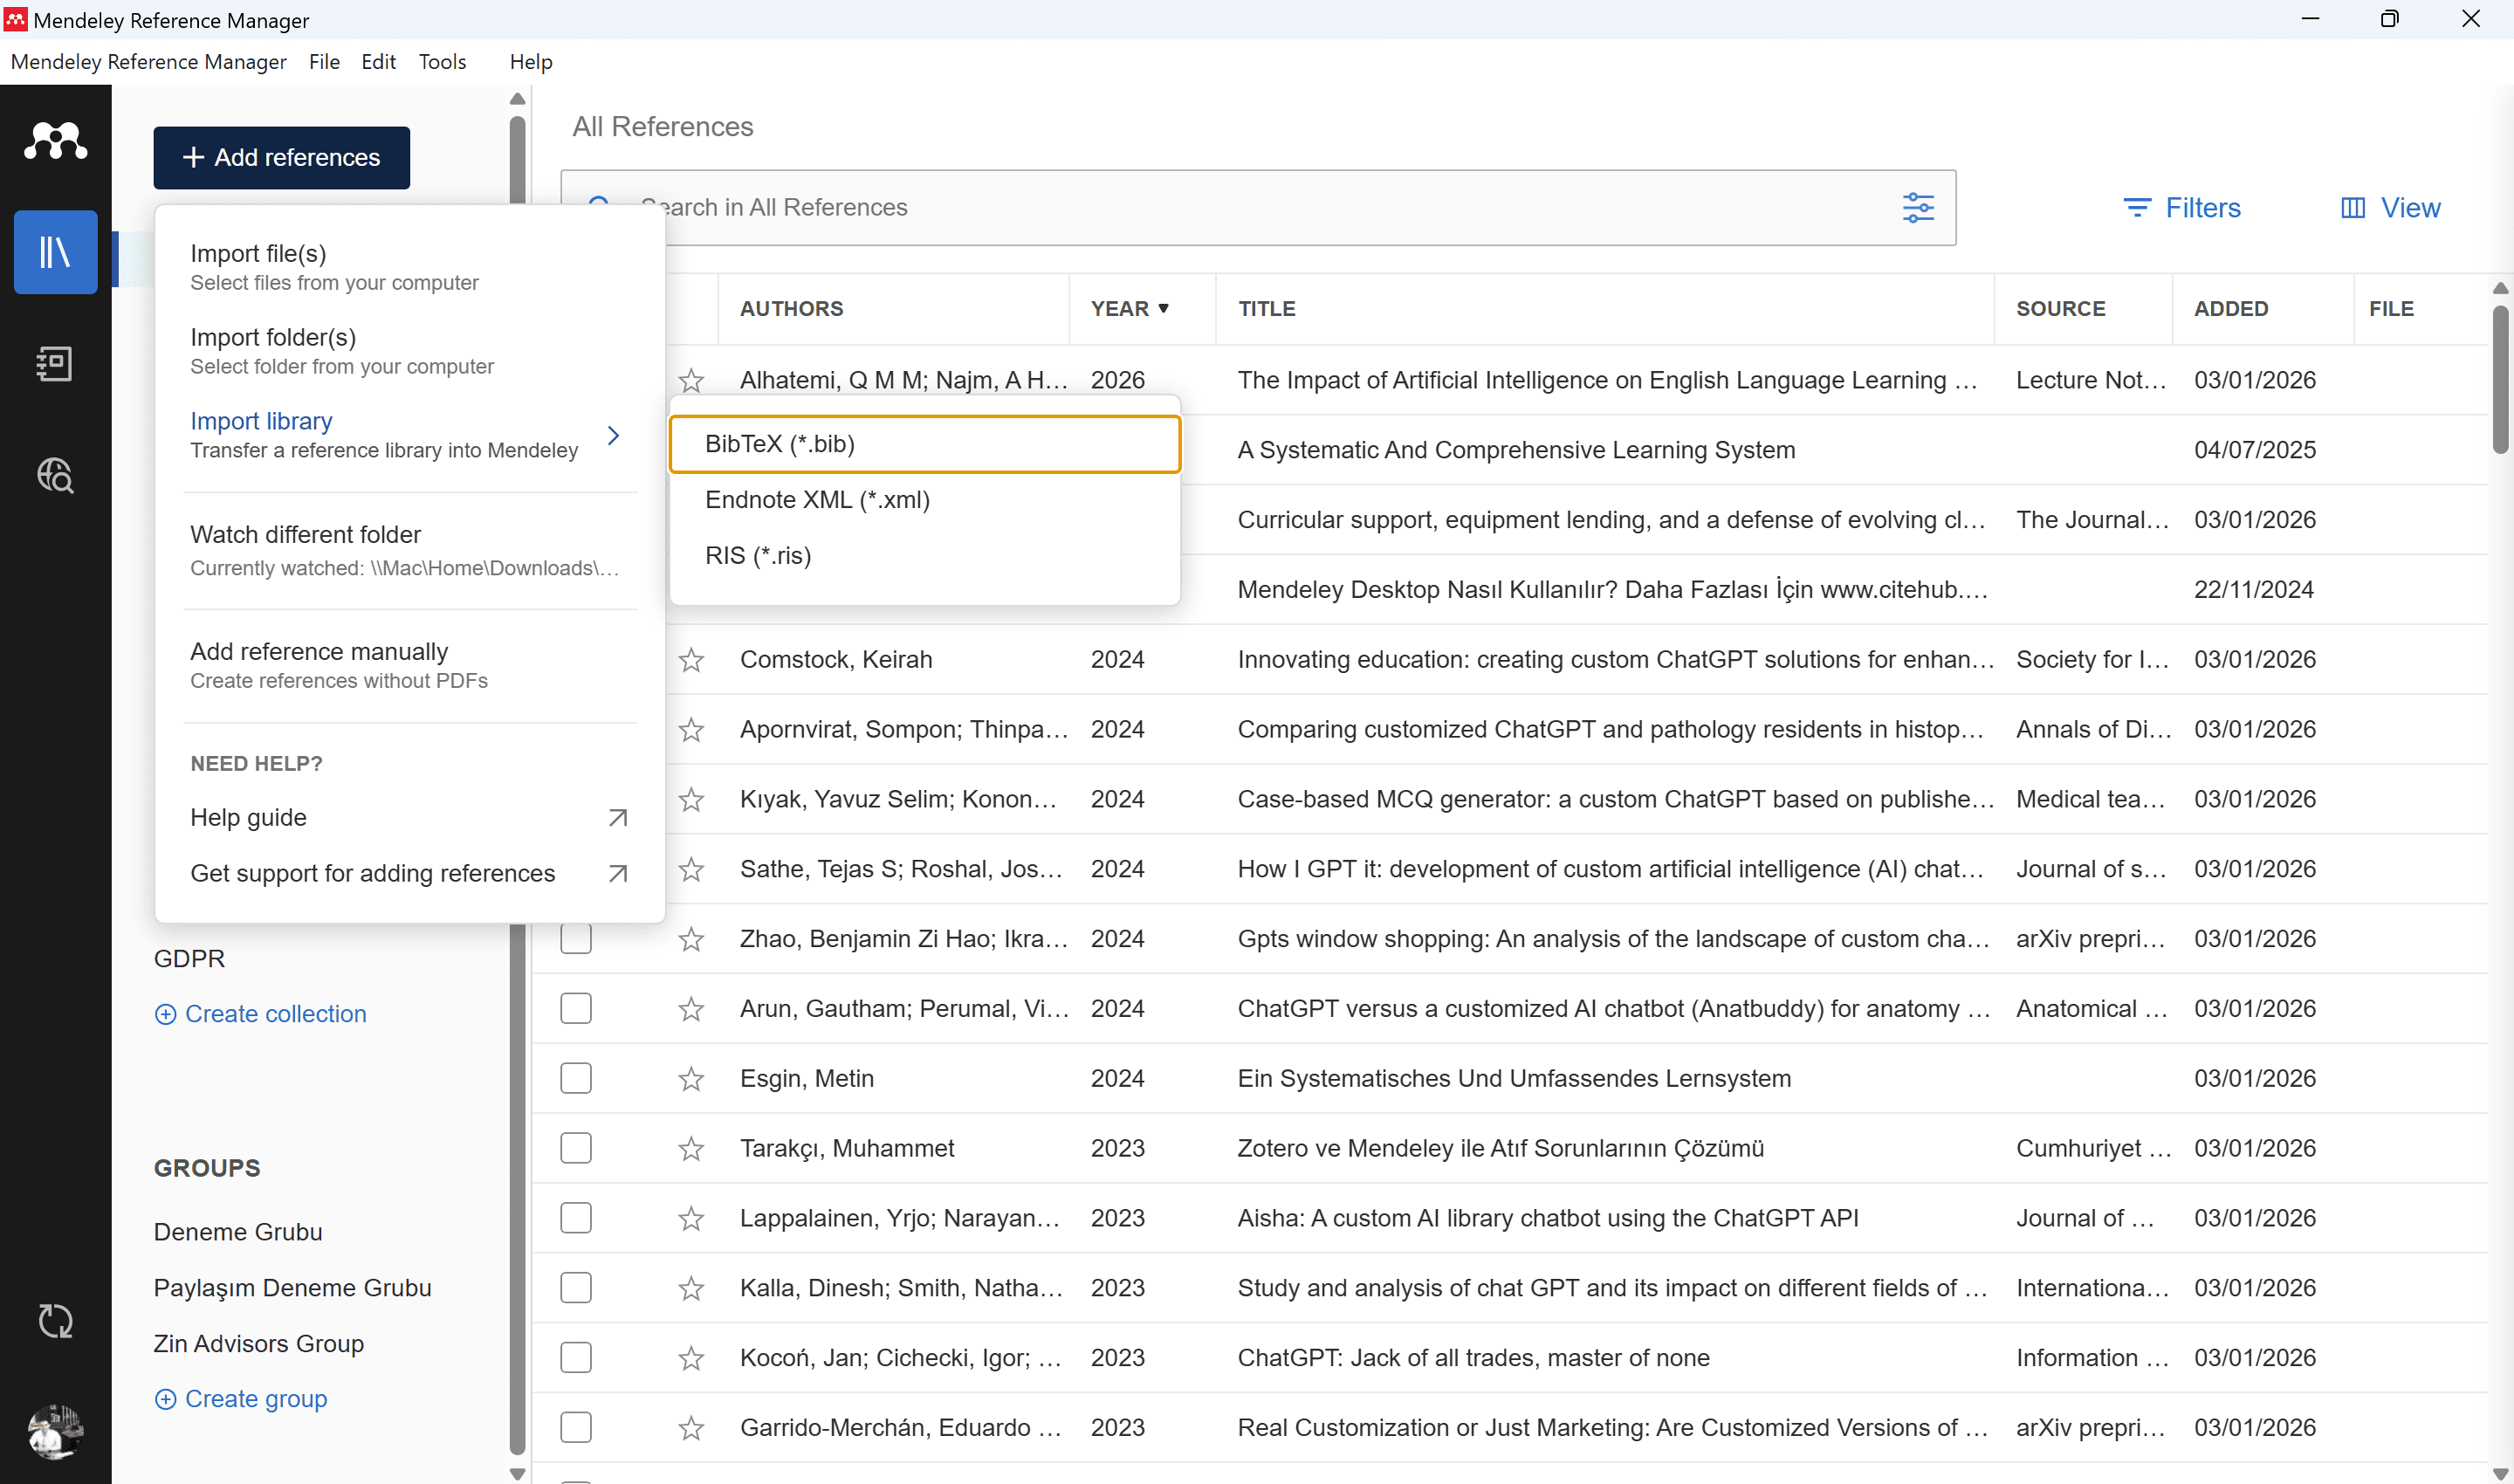The width and height of the screenshot is (2514, 1484).
Task: Click the sync icon in sidebar
Action: (x=55, y=1321)
